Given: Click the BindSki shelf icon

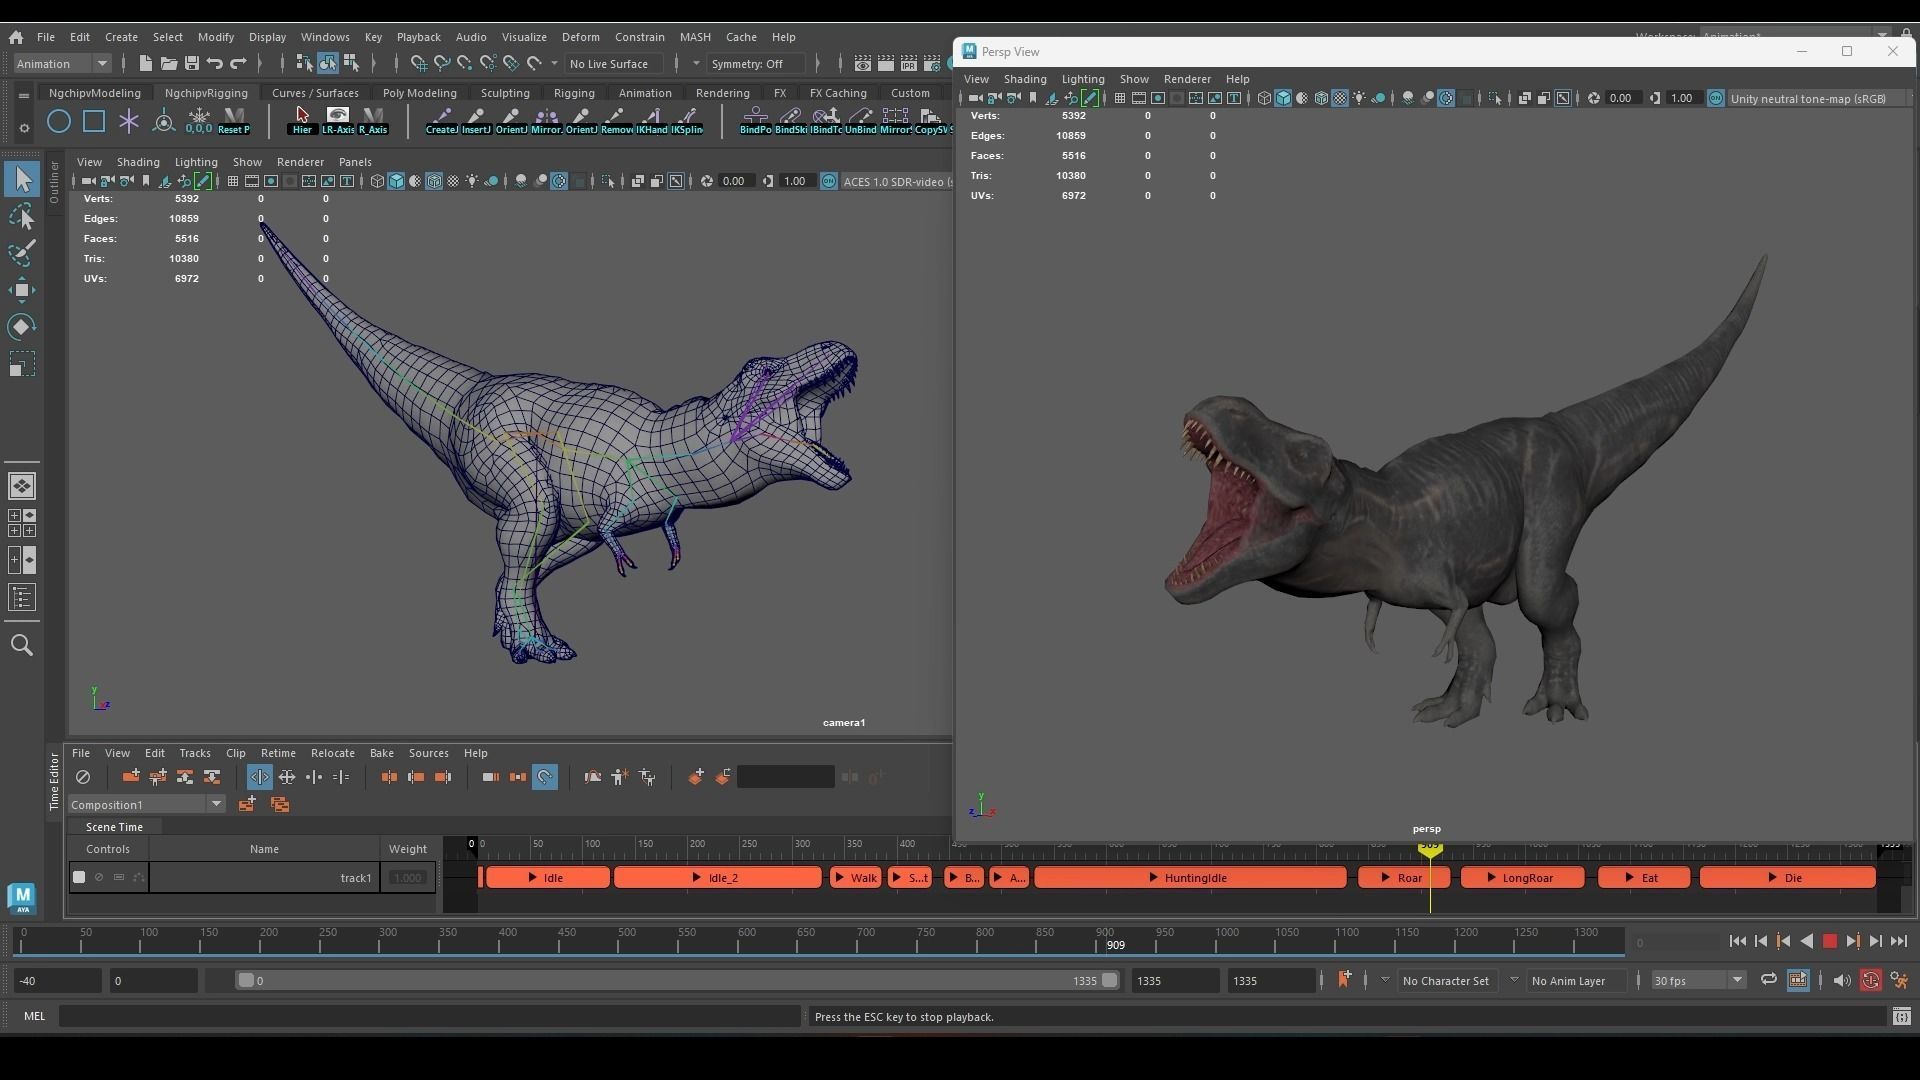Looking at the screenshot, I should (790, 122).
